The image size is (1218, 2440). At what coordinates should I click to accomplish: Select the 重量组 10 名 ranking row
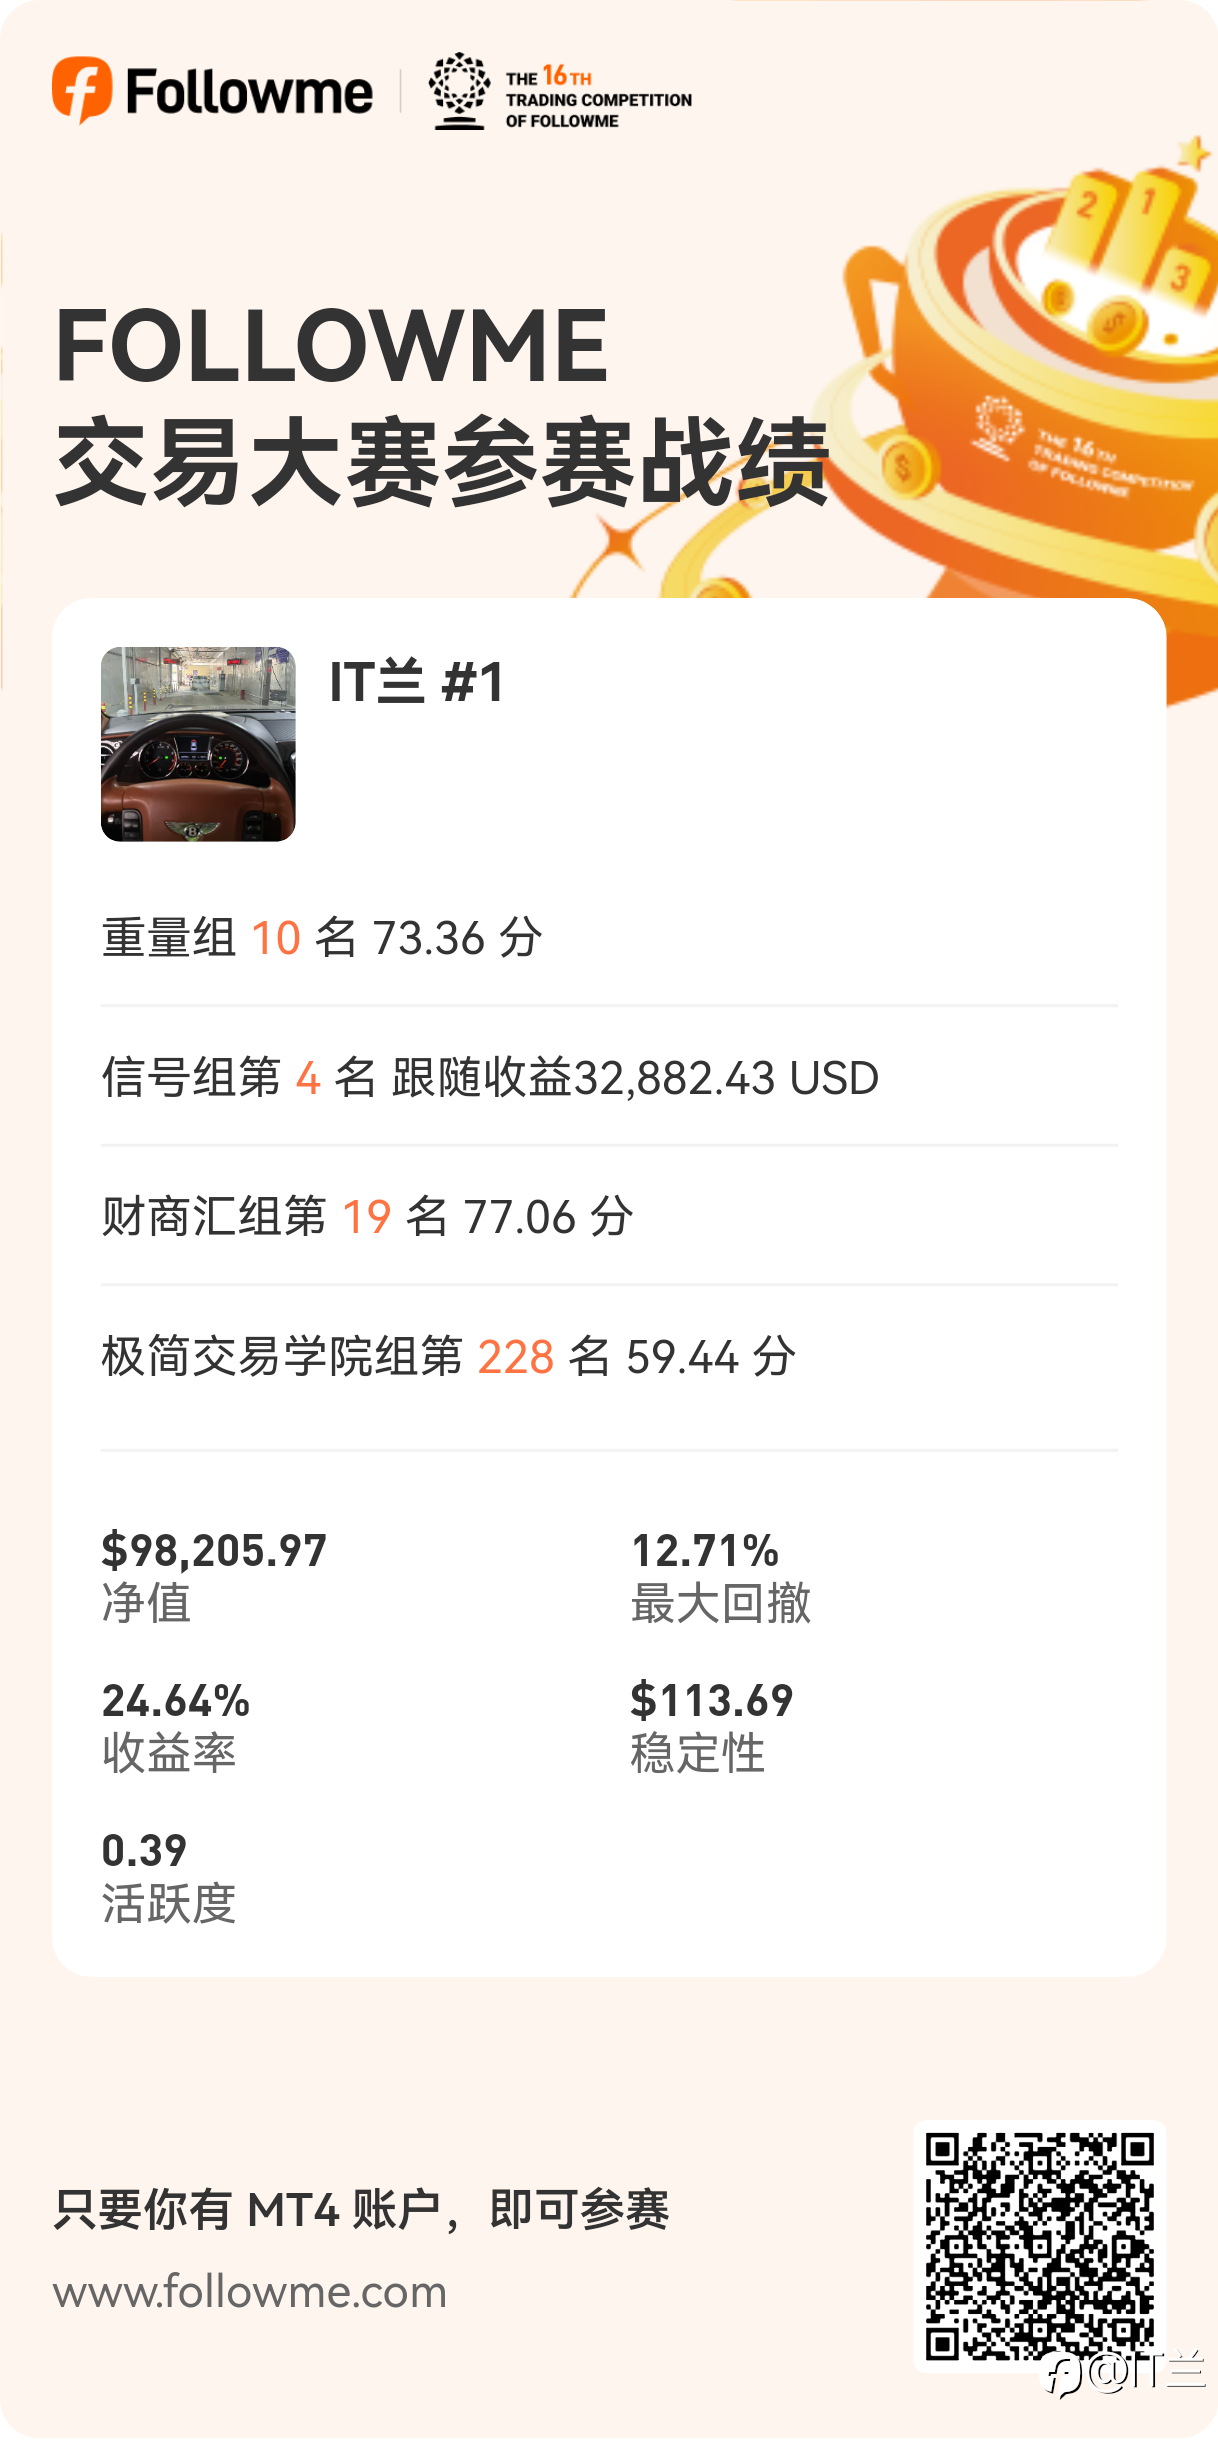click(x=609, y=938)
